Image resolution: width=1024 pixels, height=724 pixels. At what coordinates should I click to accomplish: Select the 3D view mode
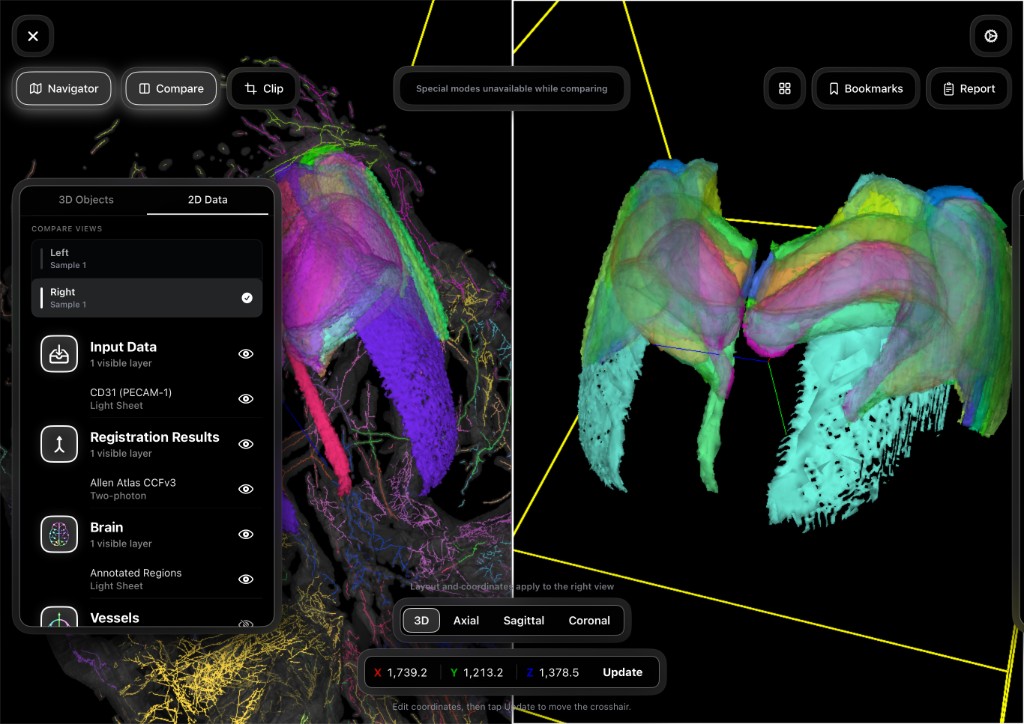coord(421,620)
